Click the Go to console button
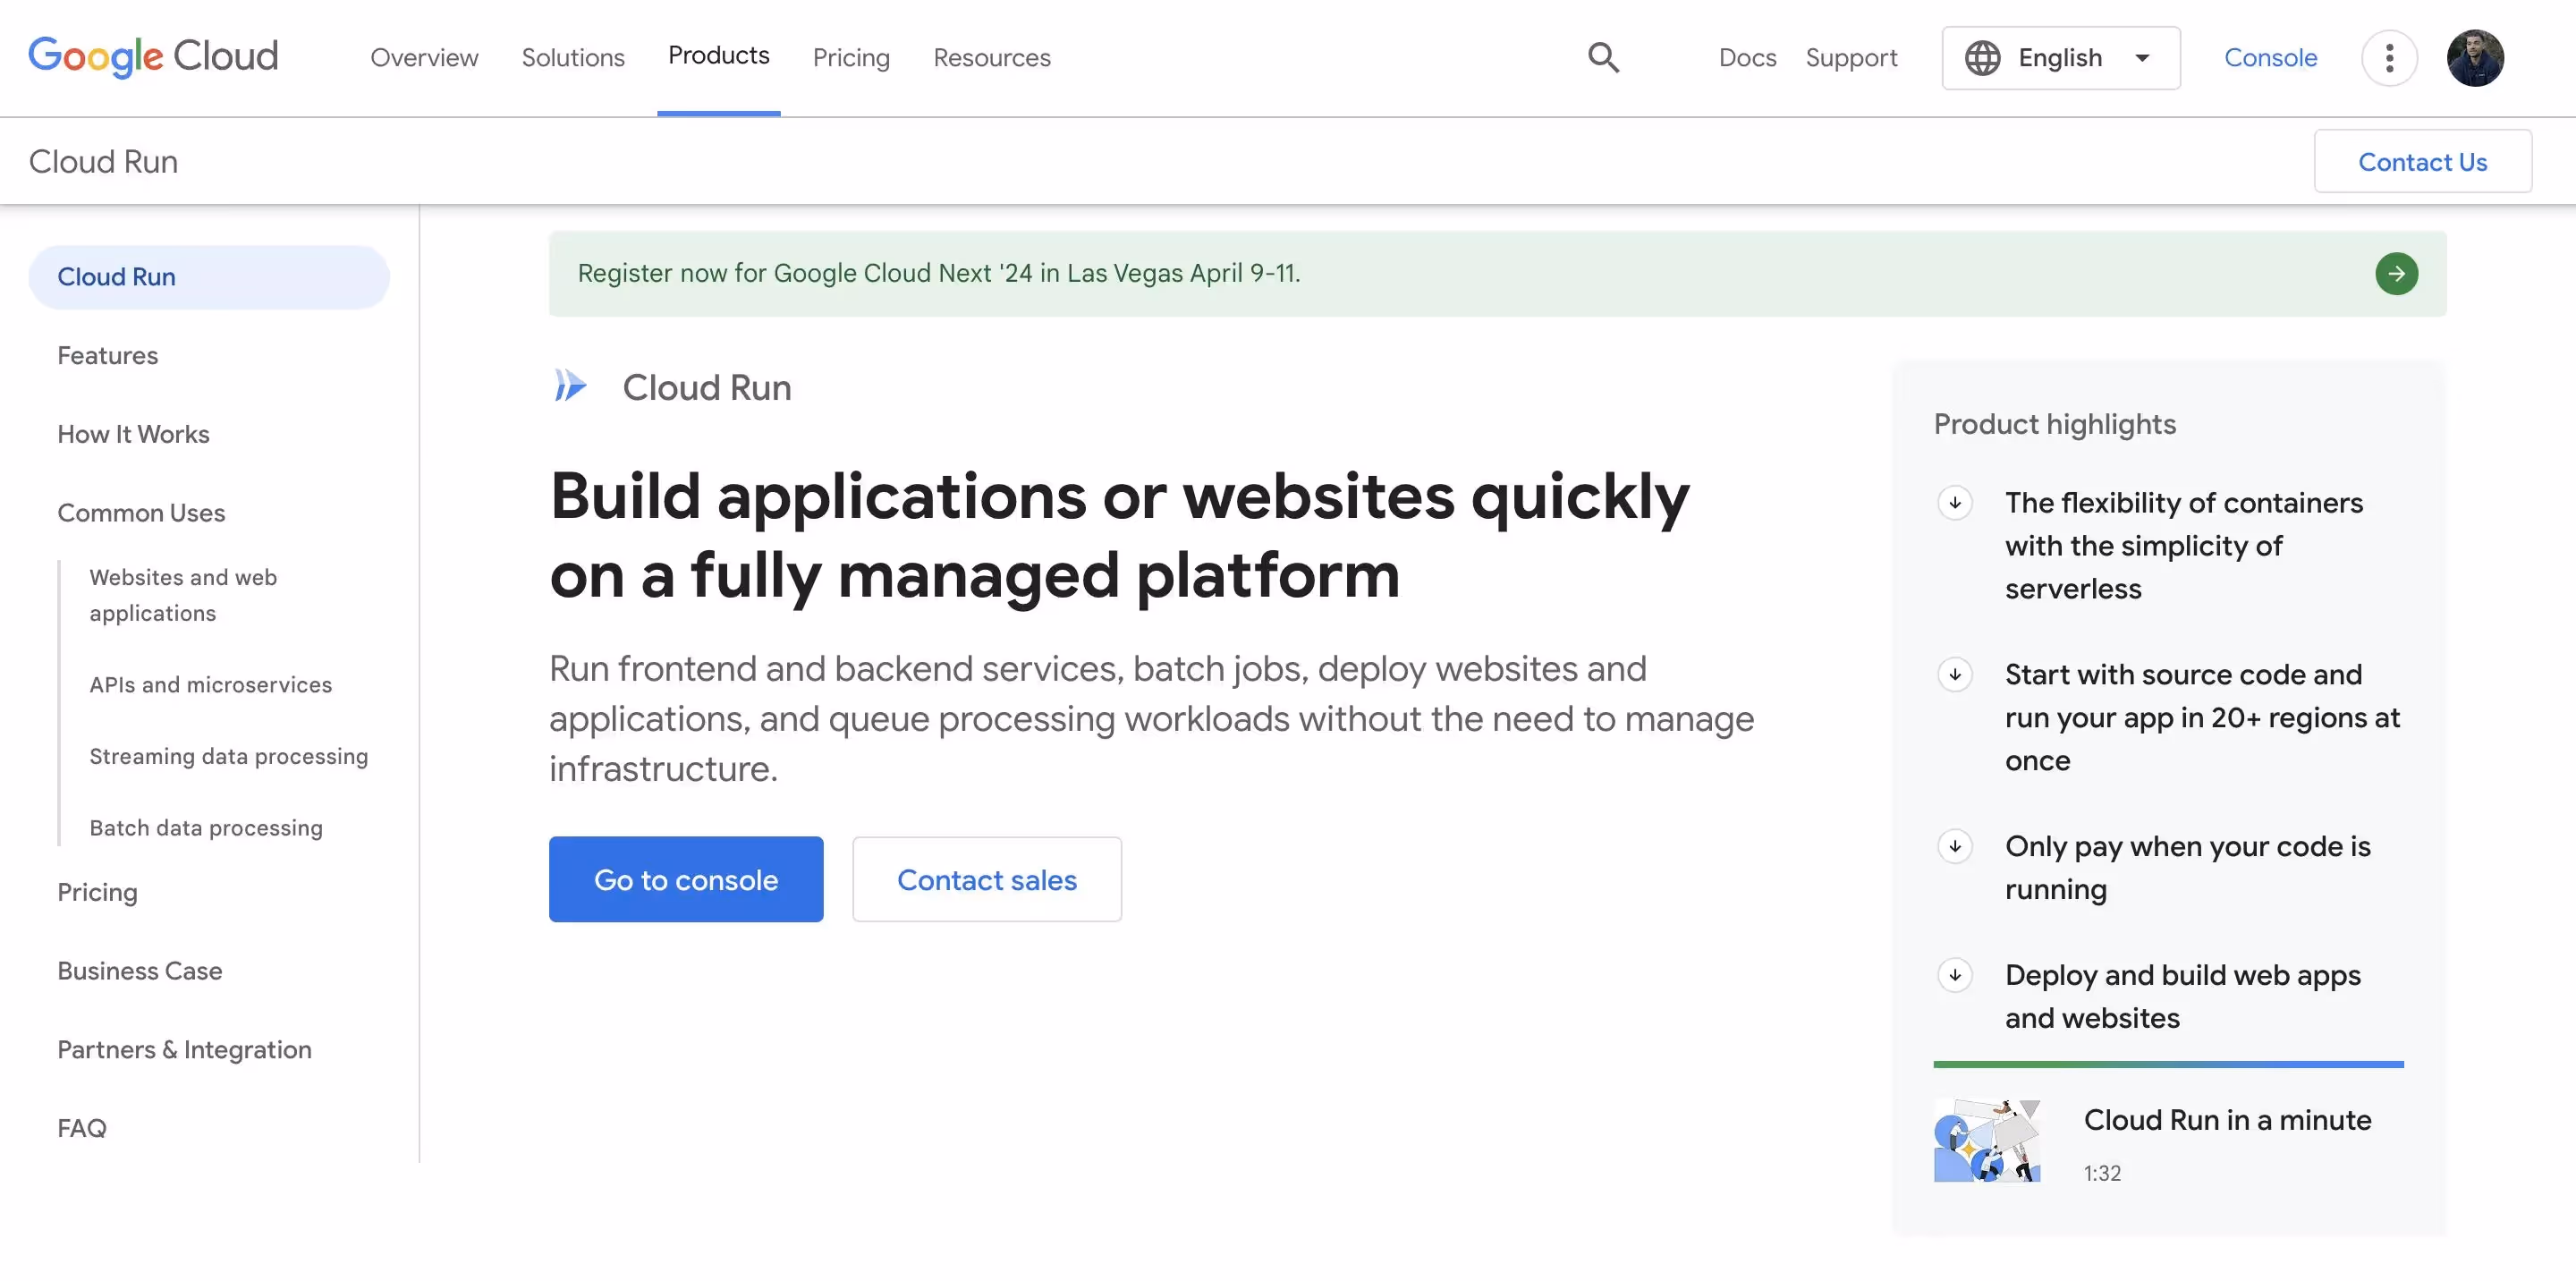 pyautogui.click(x=685, y=880)
